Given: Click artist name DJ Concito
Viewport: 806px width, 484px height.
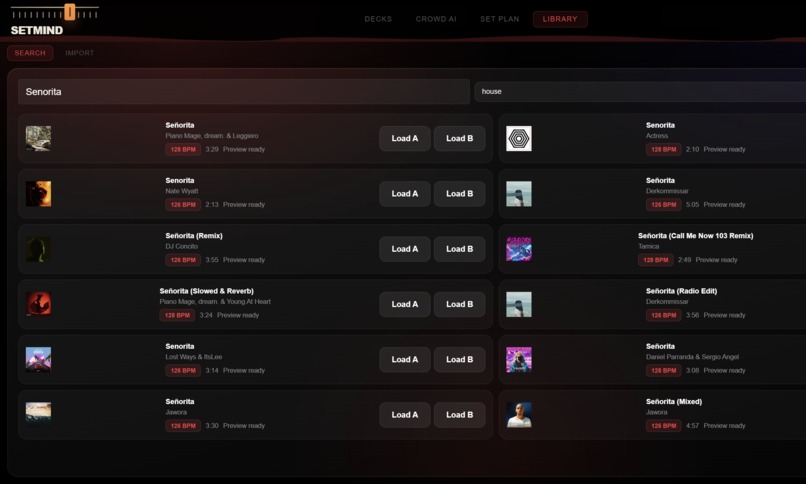Looking at the screenshot, I should pos(181,247).
